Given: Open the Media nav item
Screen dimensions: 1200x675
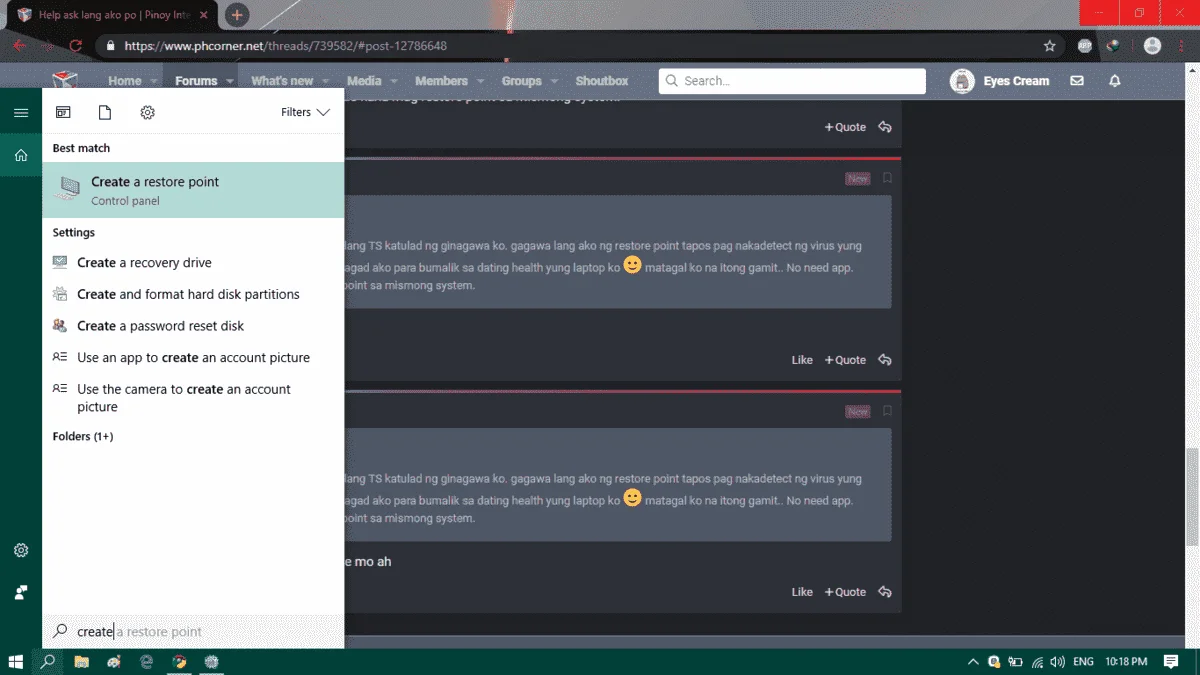Looking at the screenshot, I should (364, 81).
